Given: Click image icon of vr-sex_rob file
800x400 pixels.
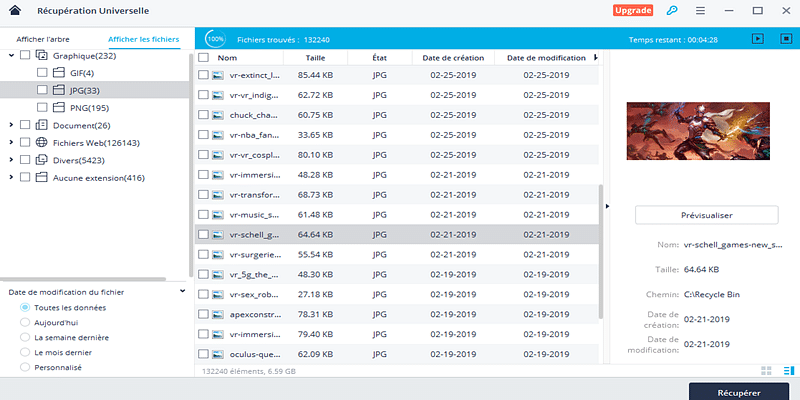Looking at the screenshot, I should [218, 294].
